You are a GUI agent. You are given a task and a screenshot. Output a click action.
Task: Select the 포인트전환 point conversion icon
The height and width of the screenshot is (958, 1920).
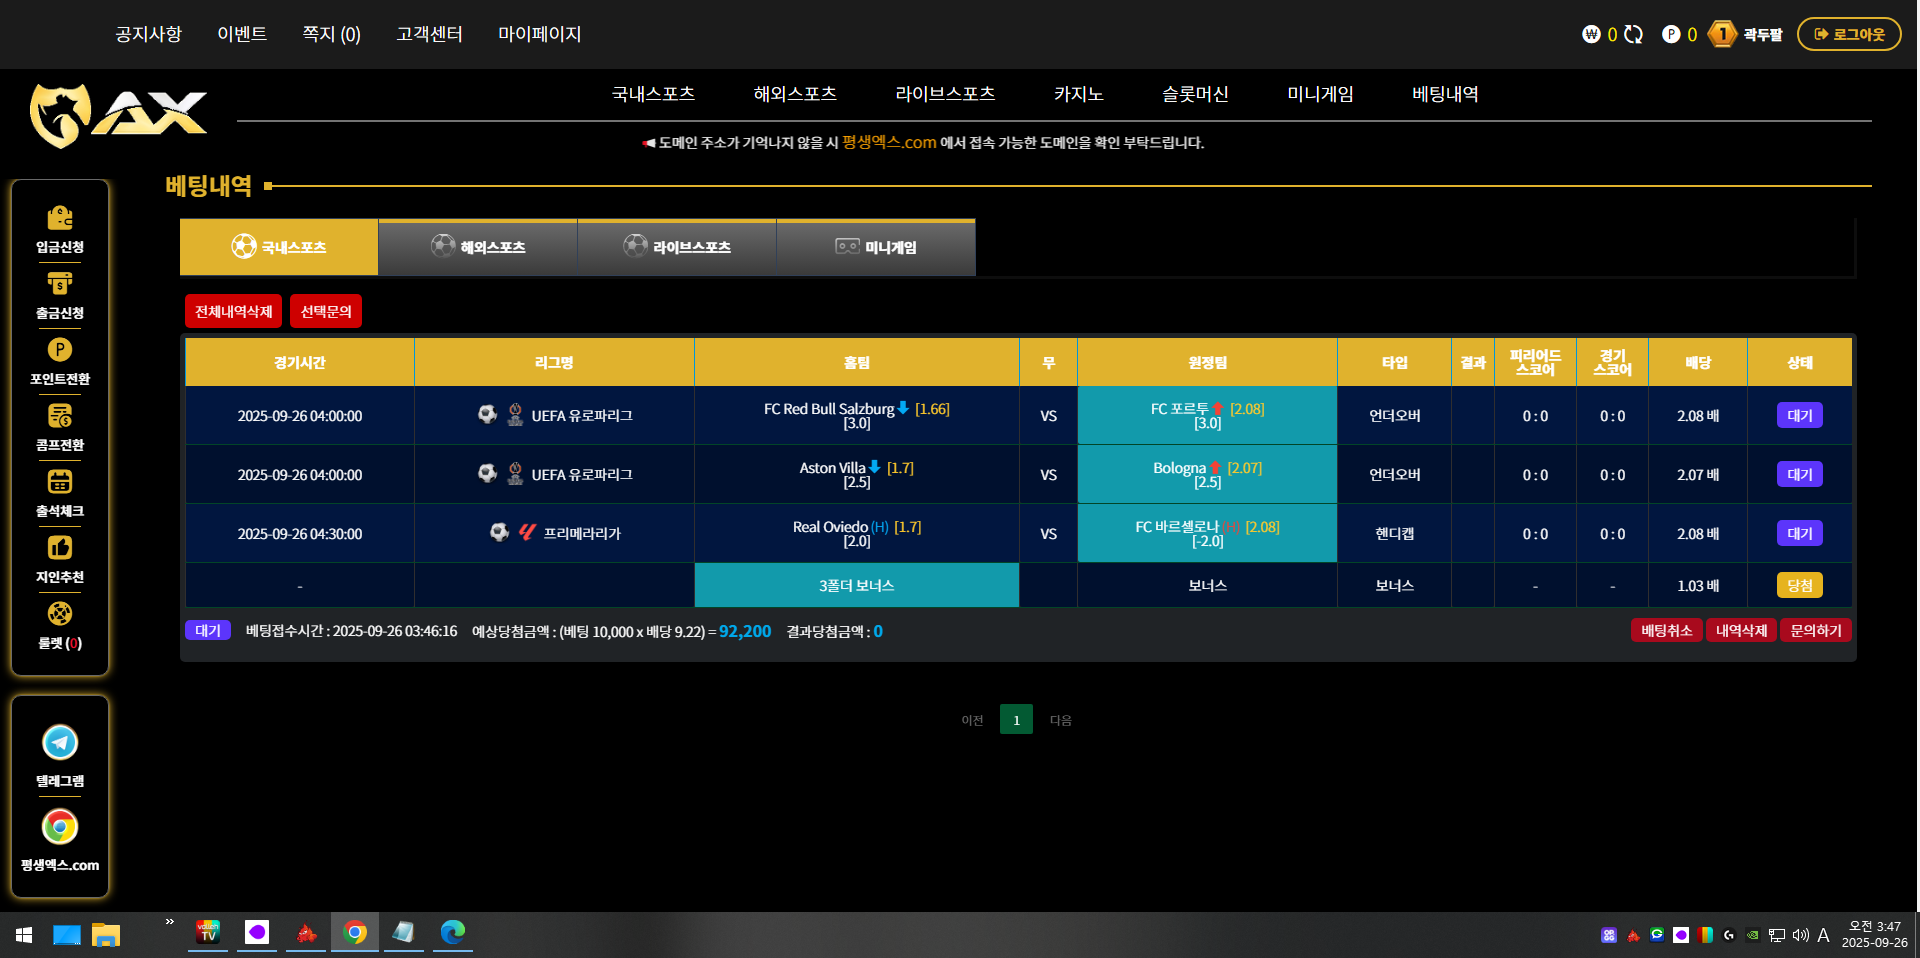[60, 350]
